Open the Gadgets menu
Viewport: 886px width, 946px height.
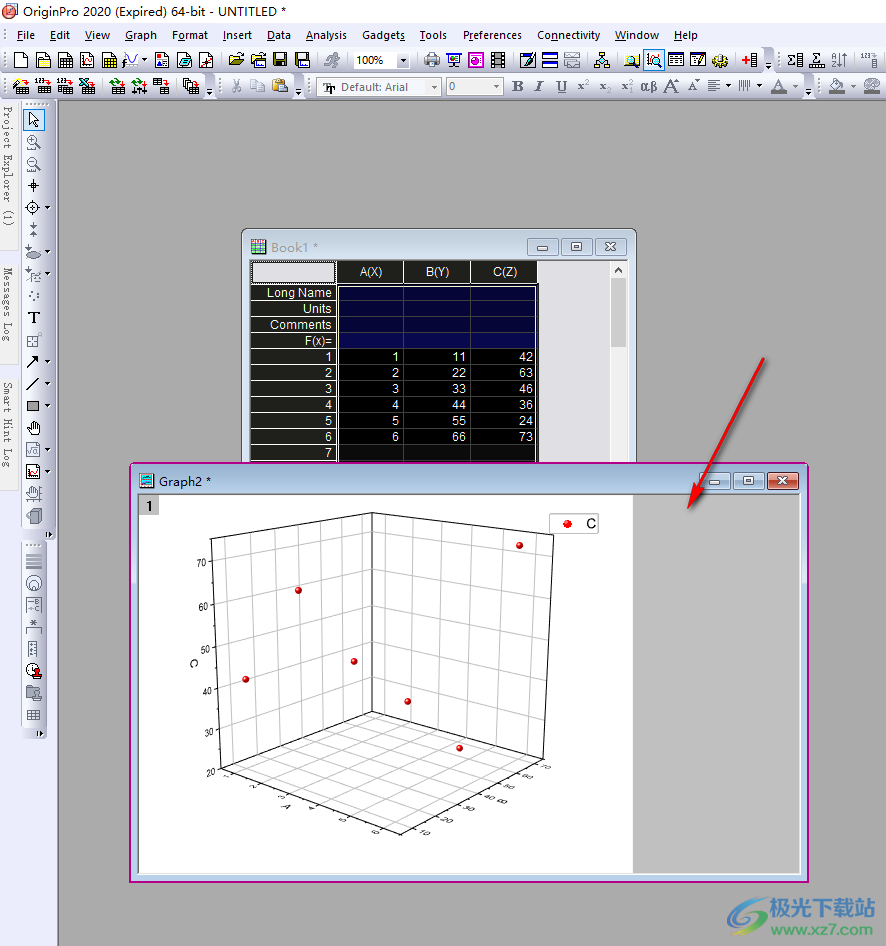(383, 35)
